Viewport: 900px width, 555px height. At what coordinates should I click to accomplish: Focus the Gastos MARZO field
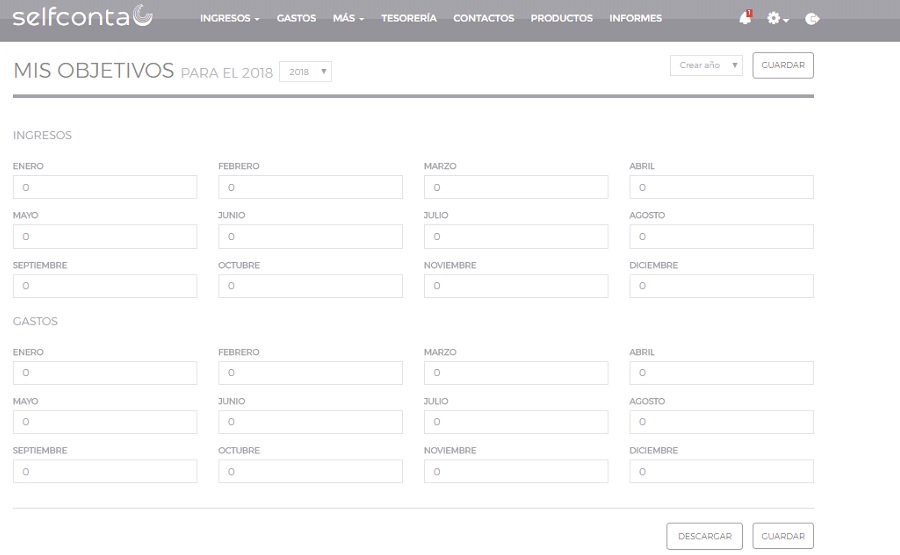[516, 373]
